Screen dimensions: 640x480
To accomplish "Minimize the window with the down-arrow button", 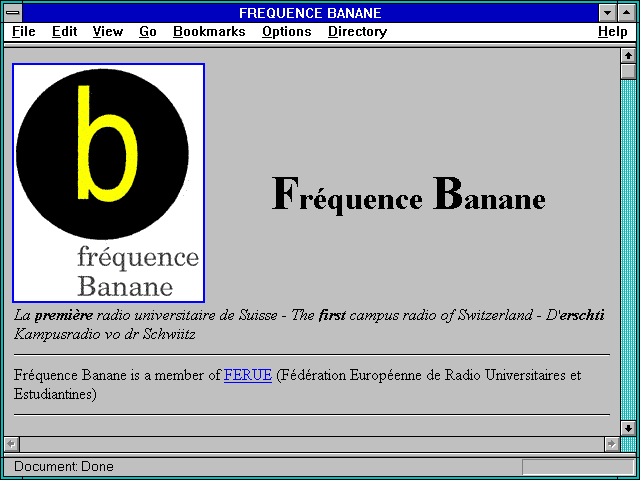I will pyautogui.click(x=607, y=13).
